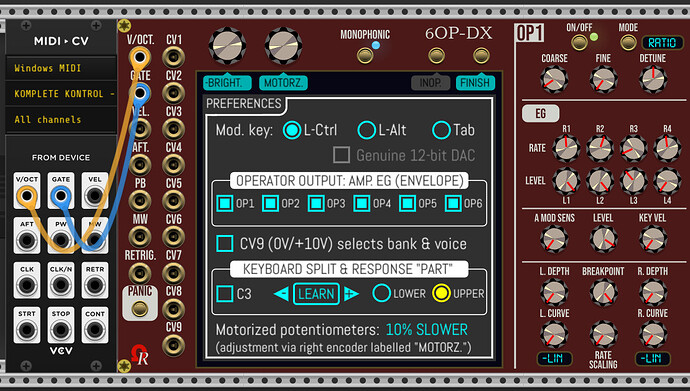
Task: Click the left arrow beside LEARN
Action: (281, 294)
